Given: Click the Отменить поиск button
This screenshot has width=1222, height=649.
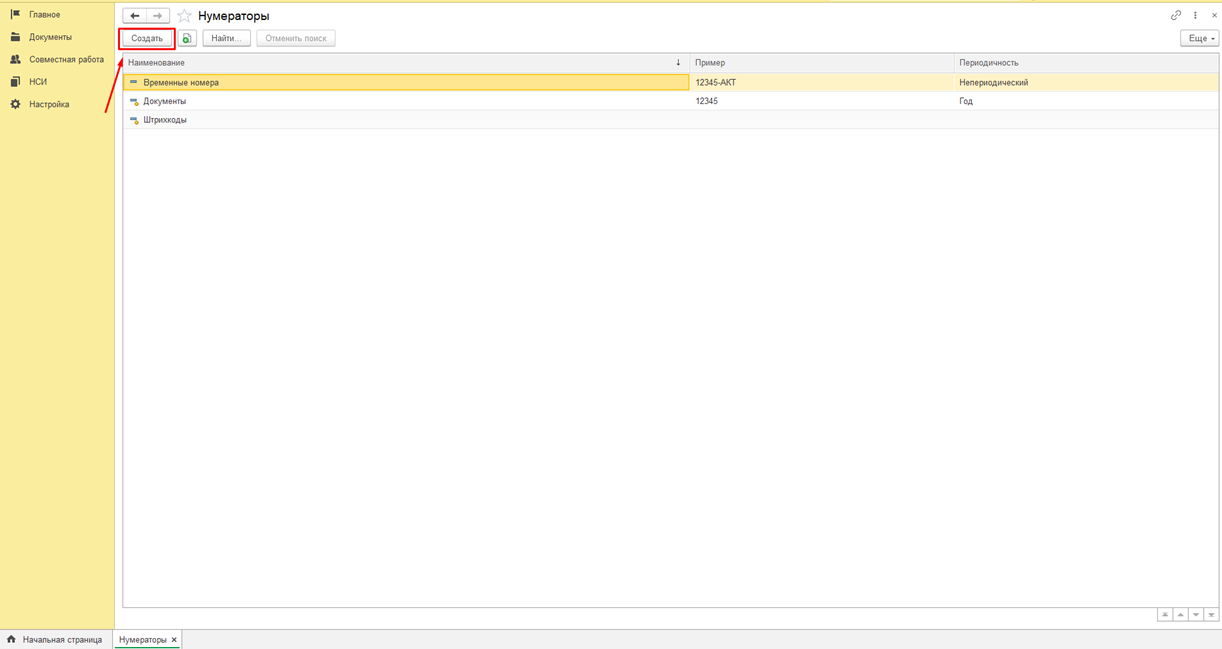Looking at the screenshot, I should (296, 38).
